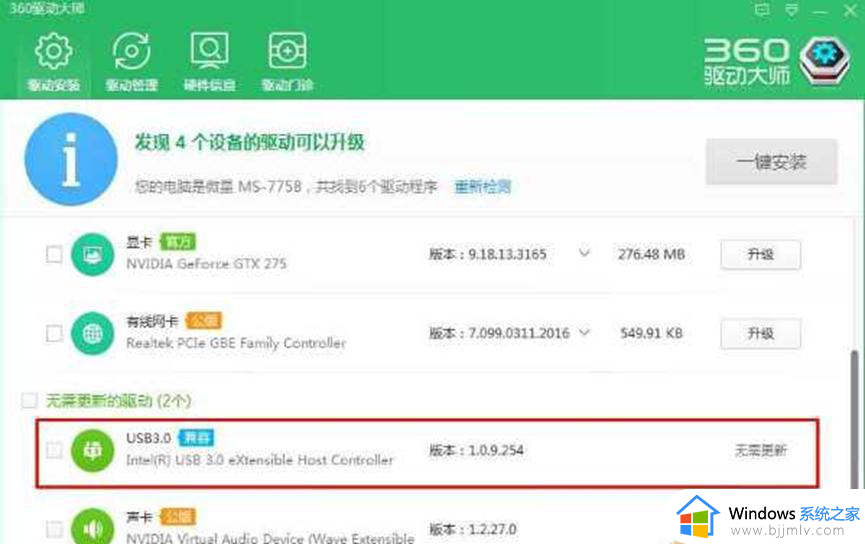Click the badge beside USB3.0 label
This screenshot has width=865, height=544.
coord(196,438)
